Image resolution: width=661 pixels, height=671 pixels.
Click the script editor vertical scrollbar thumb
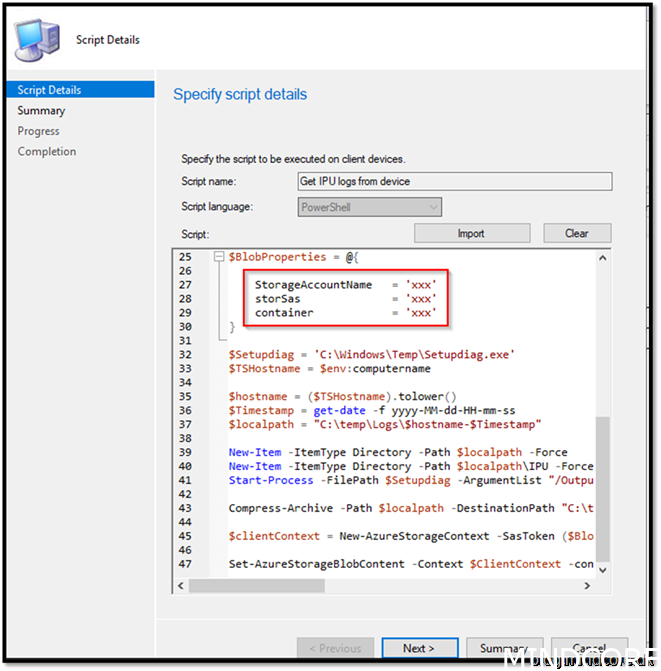coord(603,490)
